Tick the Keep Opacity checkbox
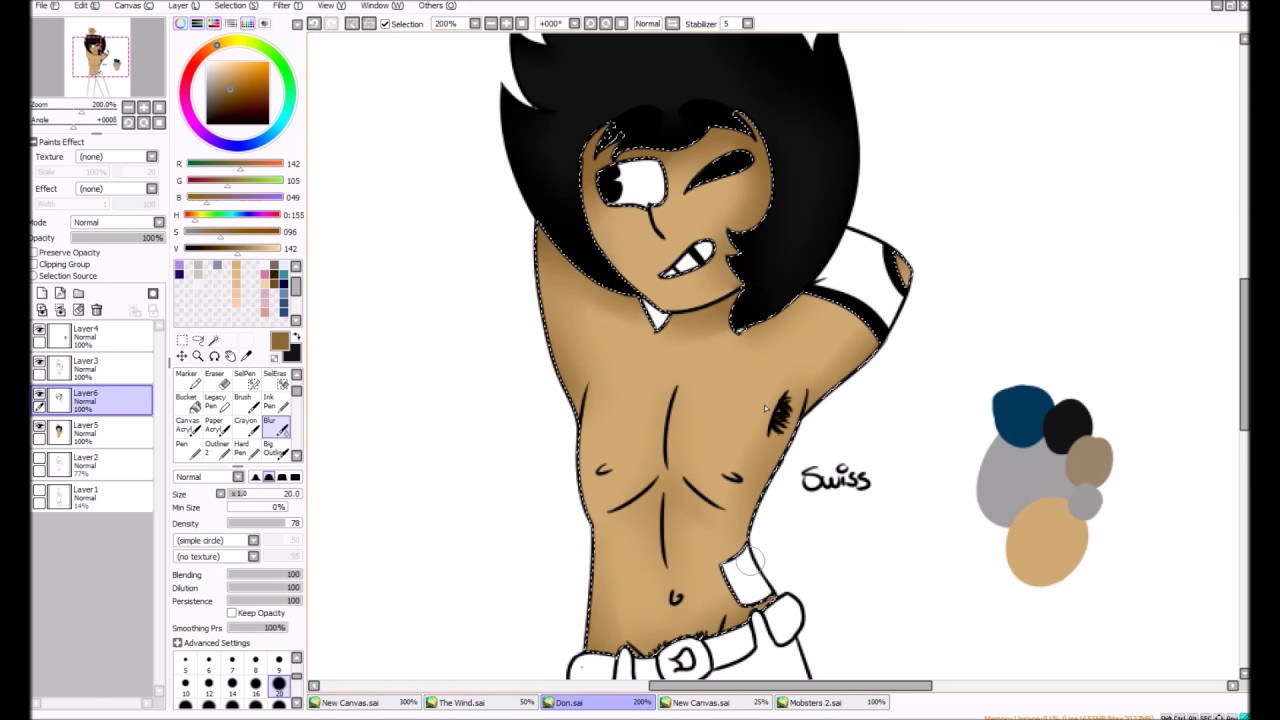1280x720 pixels. (232, 613)
